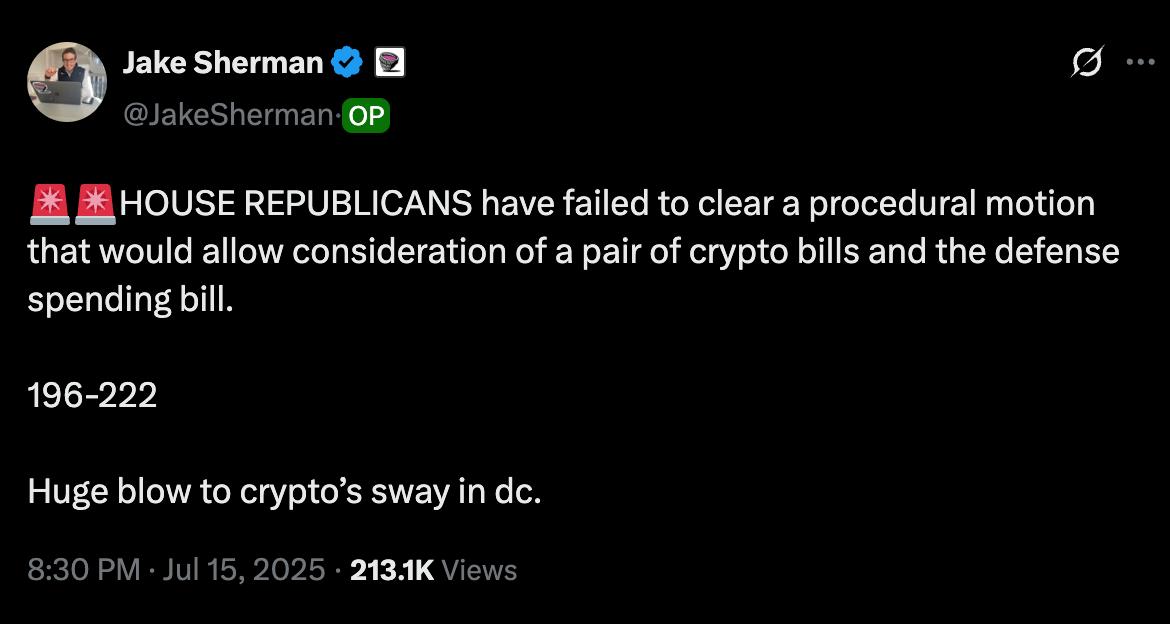Open the three-dot more options menu
The image size is (1170, 624).
pos(1139,63)
